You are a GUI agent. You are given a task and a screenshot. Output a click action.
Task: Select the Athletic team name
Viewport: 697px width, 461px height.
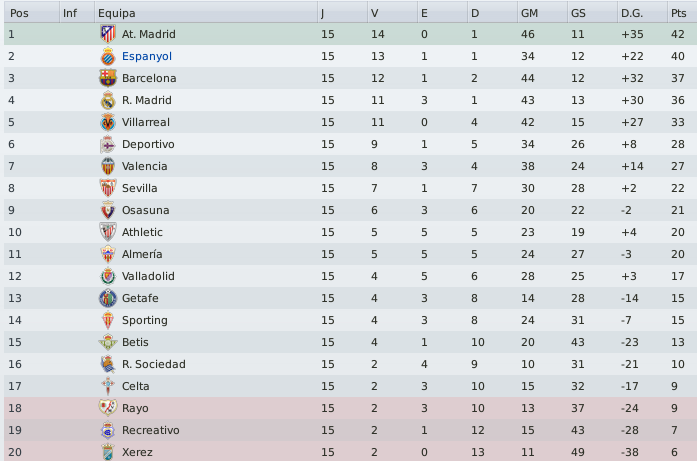142,232
